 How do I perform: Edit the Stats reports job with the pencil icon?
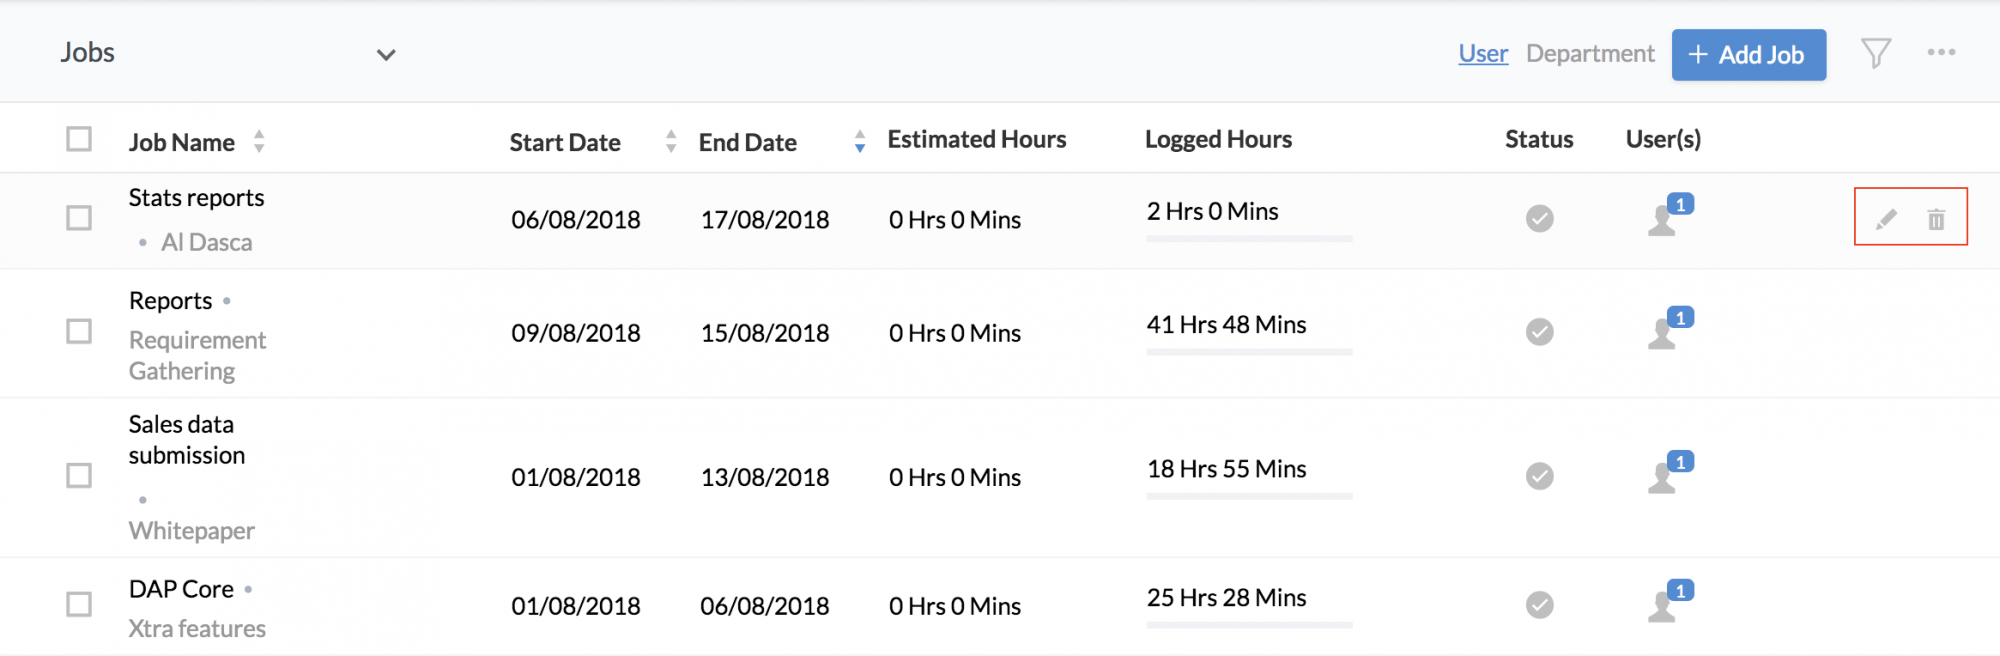(1886, 219)
